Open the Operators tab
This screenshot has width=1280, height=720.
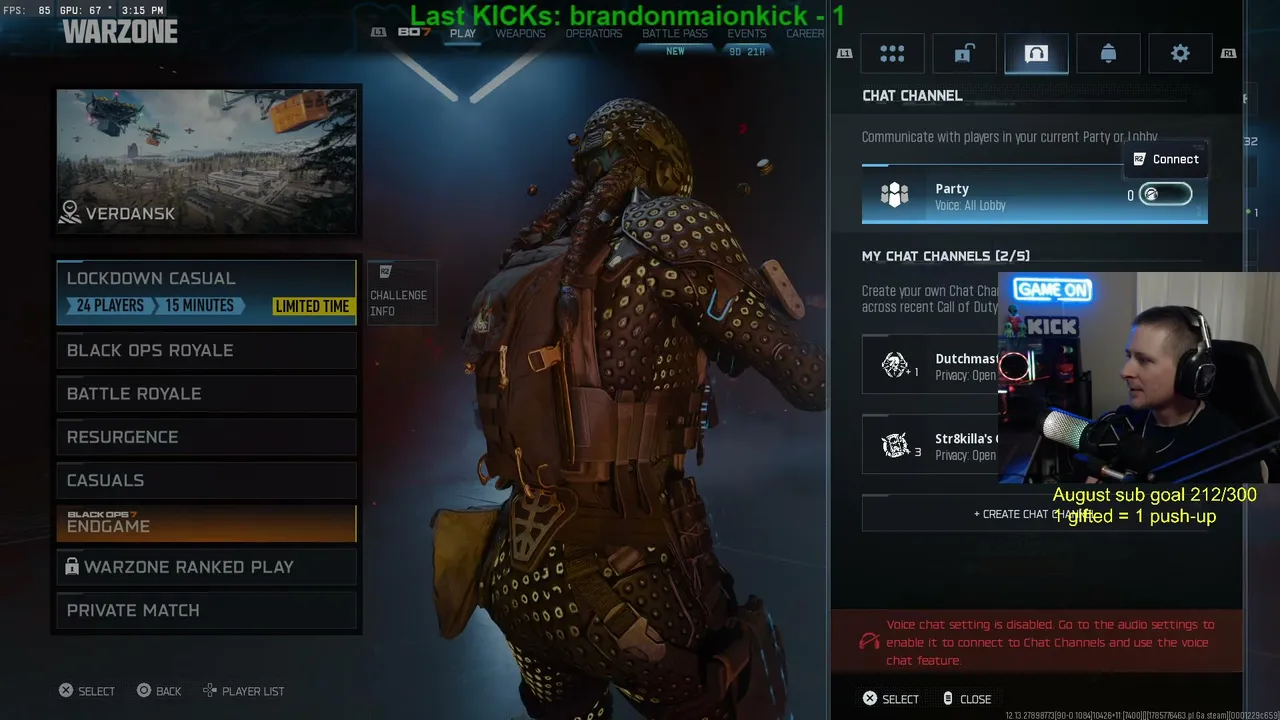click(594, 33)
